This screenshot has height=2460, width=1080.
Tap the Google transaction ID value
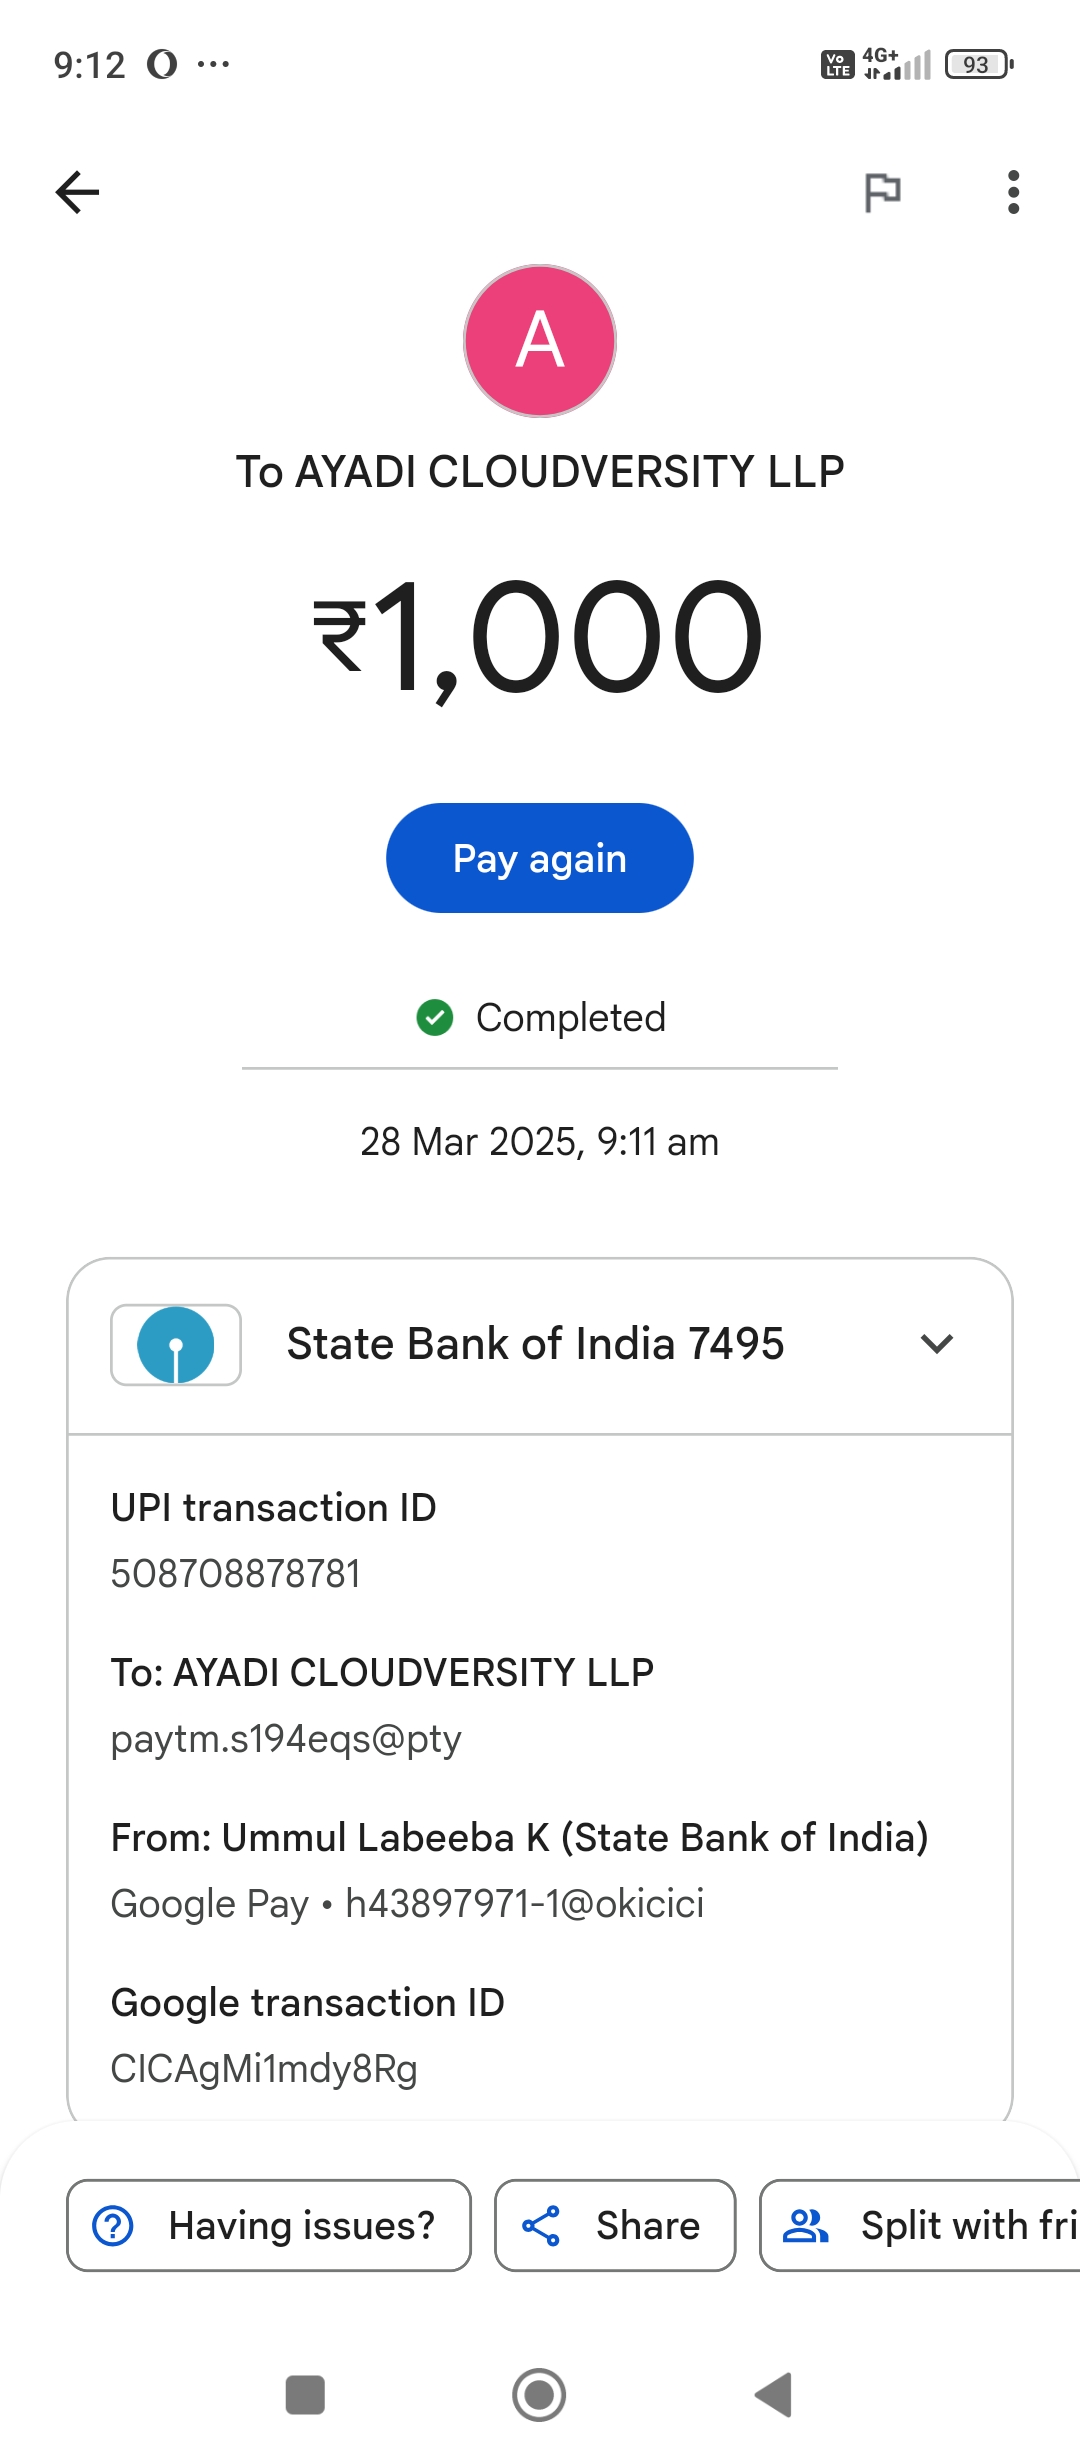(x=264, y=2069)
